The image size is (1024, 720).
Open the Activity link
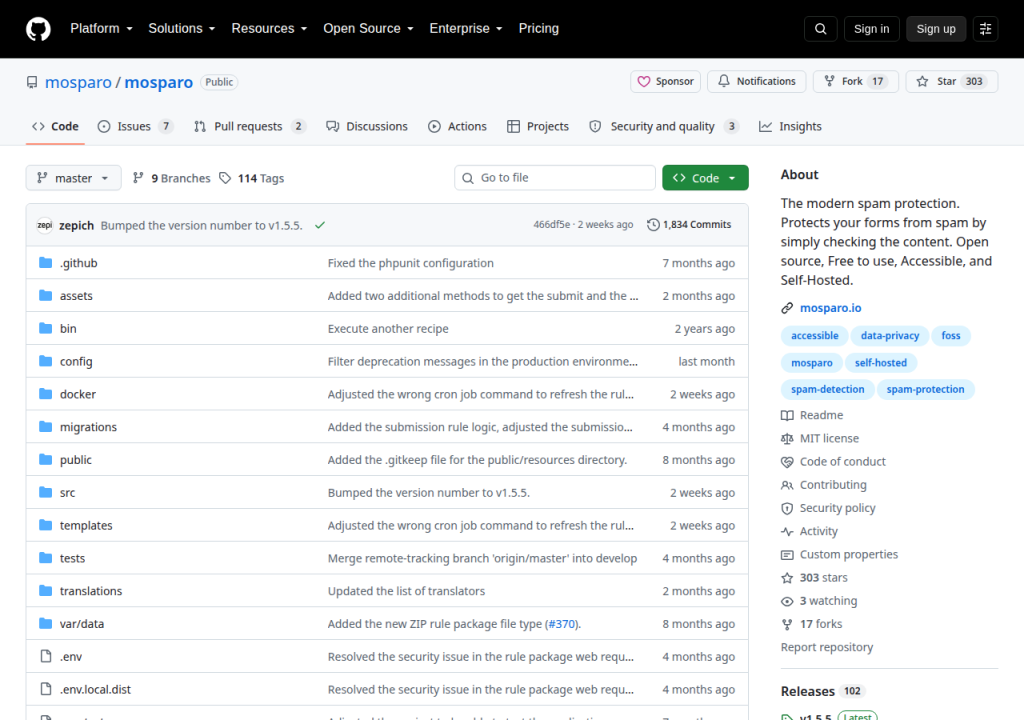(809, 531)
